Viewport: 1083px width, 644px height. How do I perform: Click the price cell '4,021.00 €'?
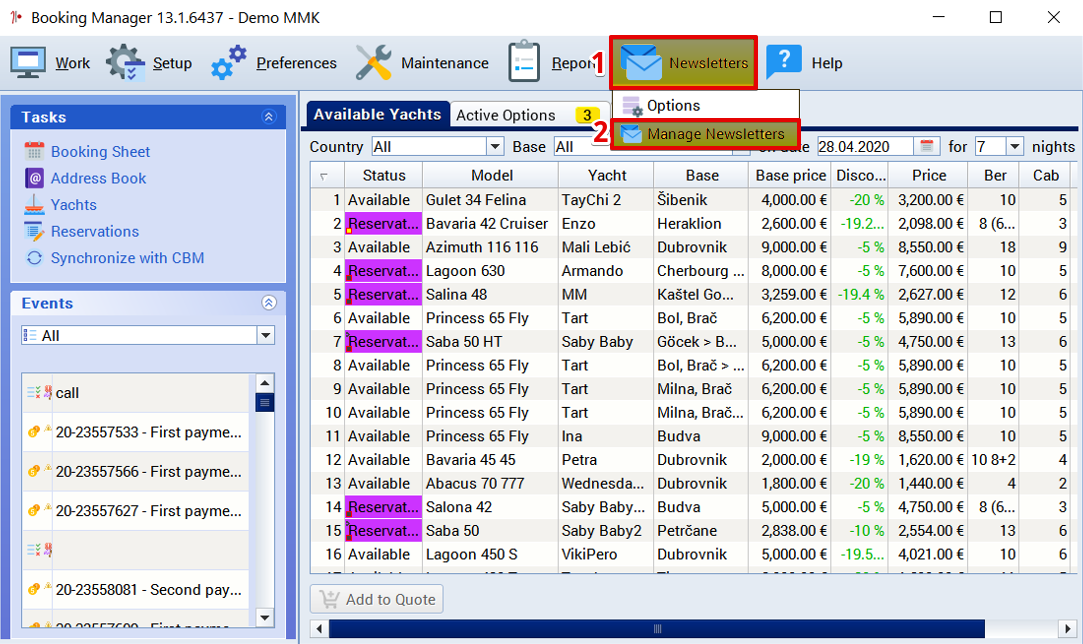click(x=928, y=554)
